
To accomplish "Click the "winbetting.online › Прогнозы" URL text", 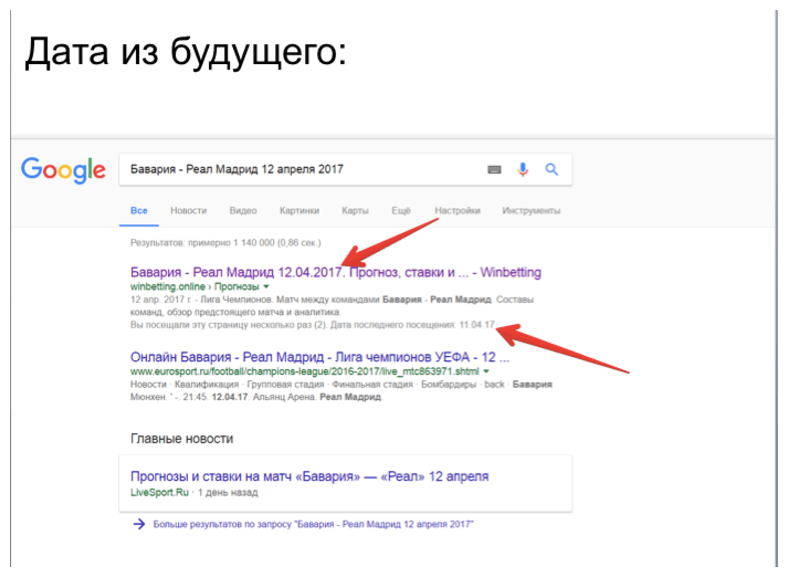I will coord(195,286).
